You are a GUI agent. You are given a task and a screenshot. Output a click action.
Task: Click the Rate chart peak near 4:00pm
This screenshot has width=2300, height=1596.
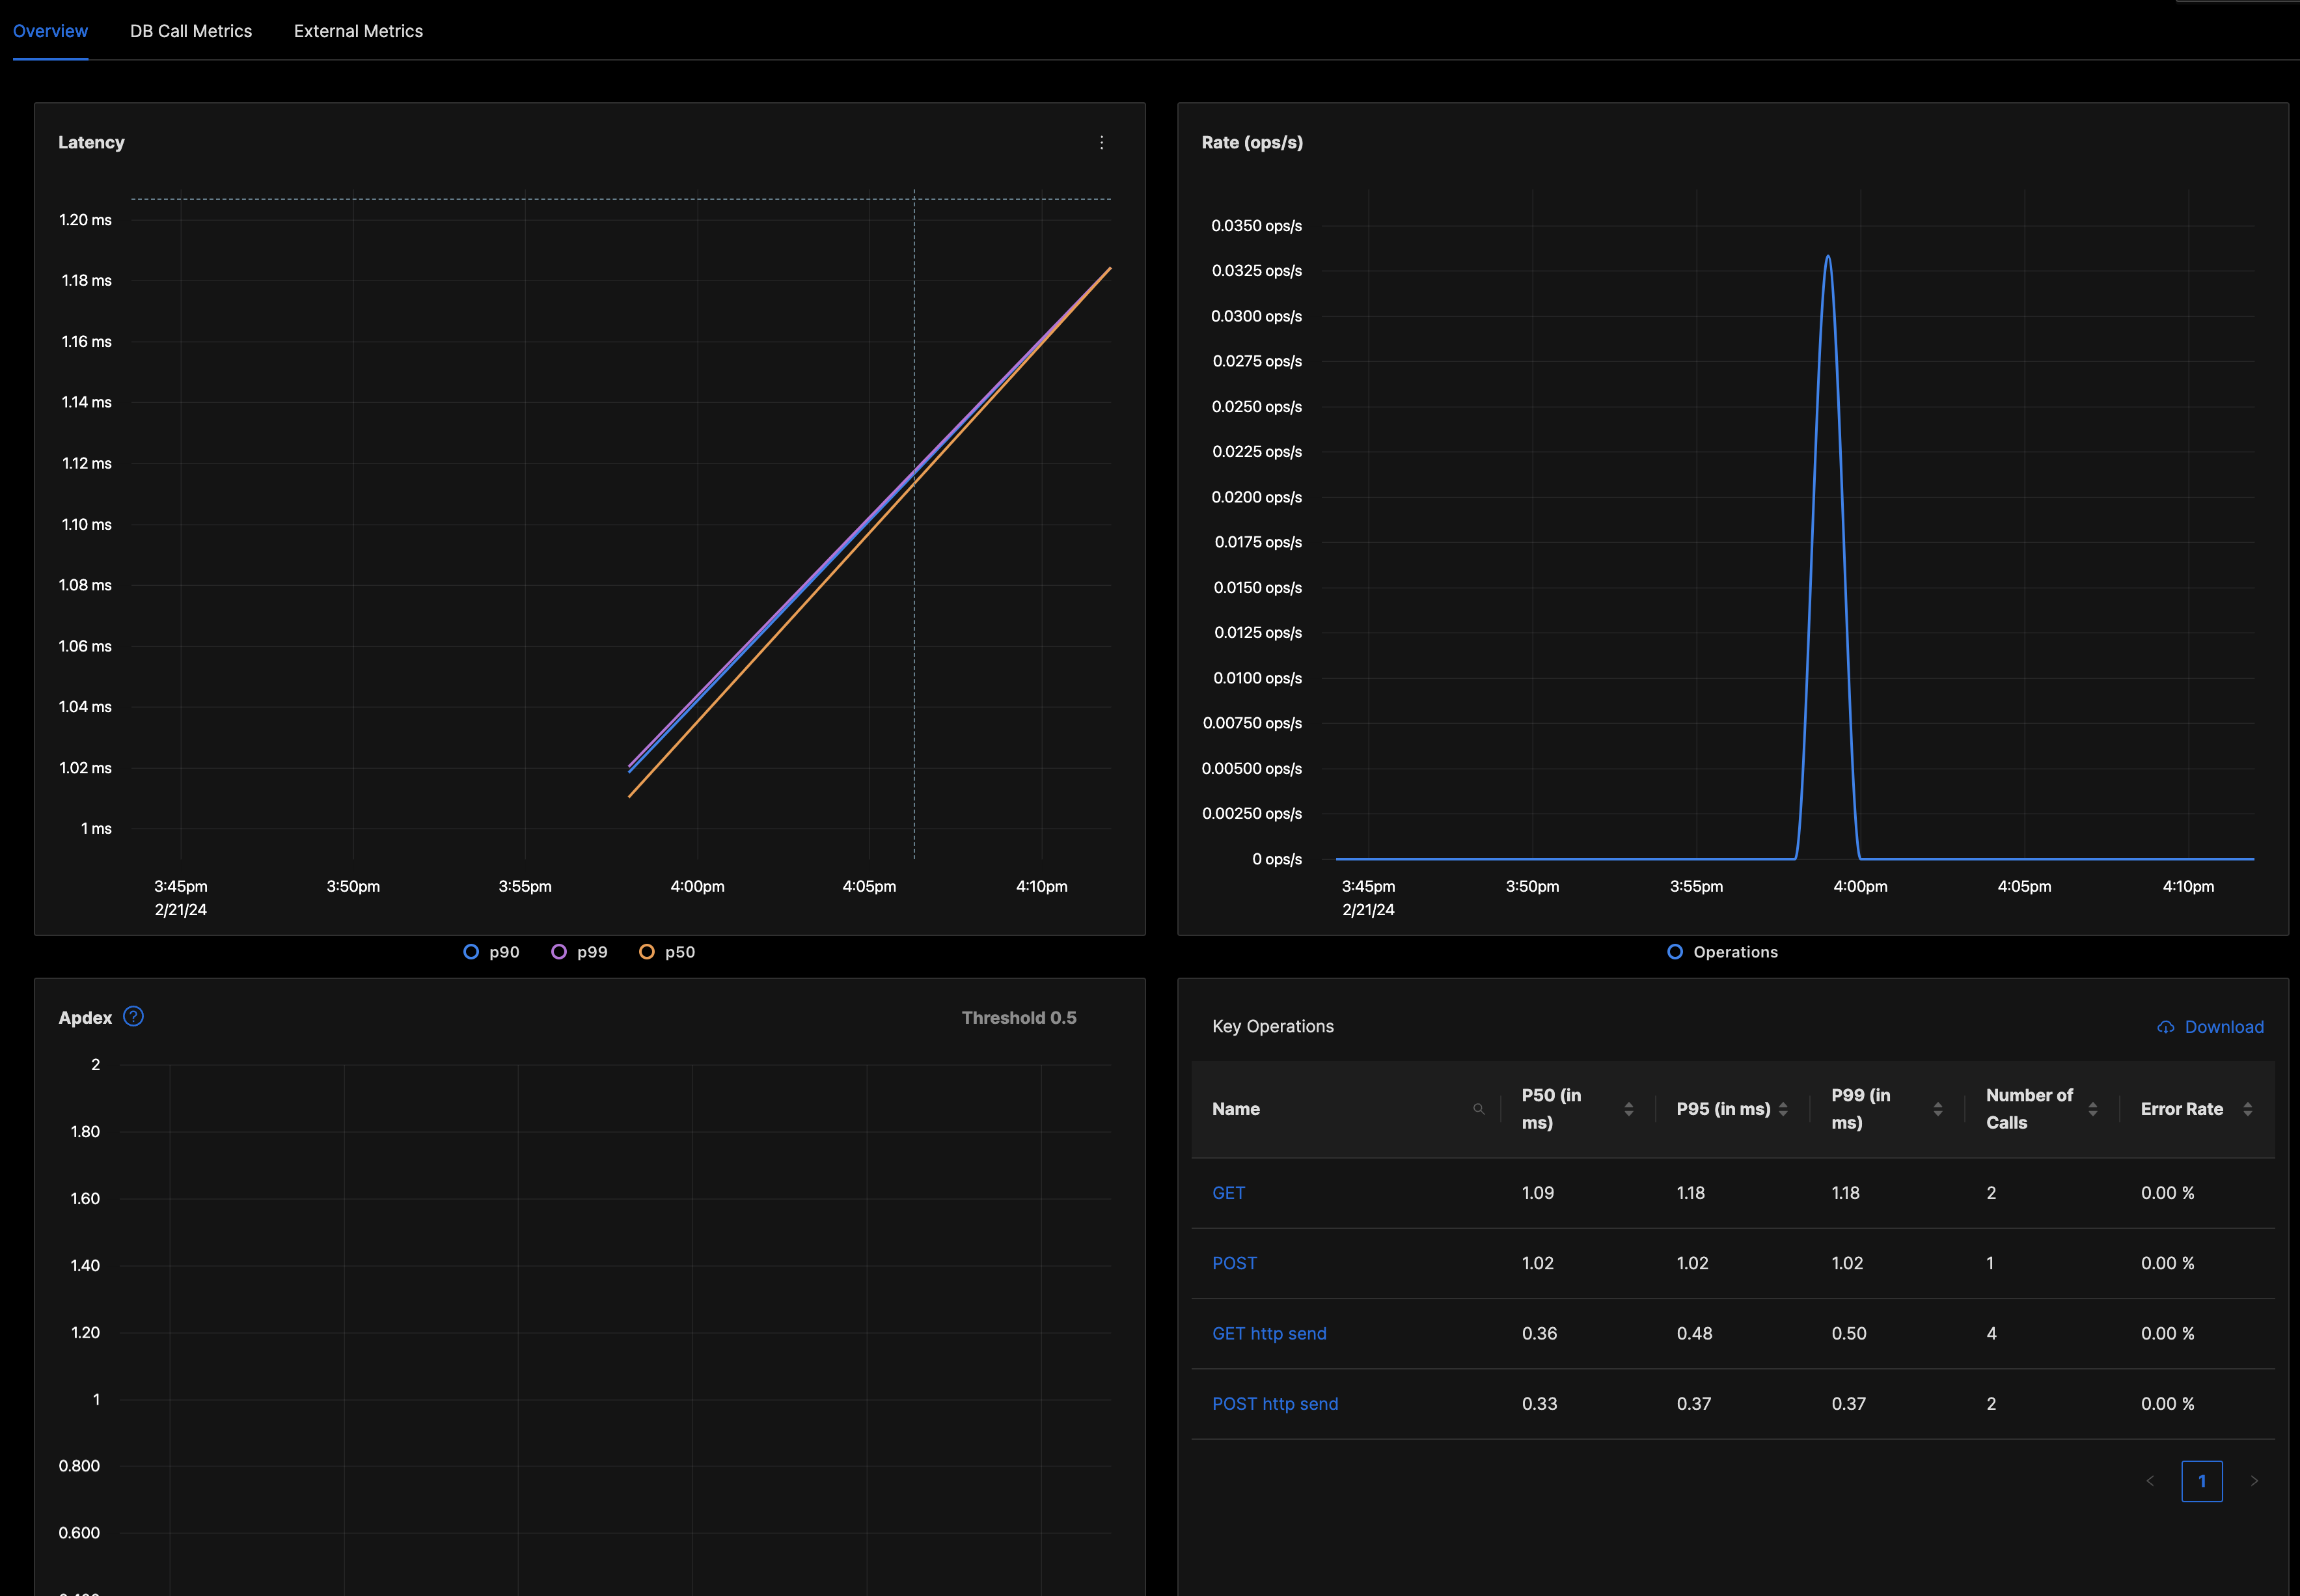tap(1828, 258)
